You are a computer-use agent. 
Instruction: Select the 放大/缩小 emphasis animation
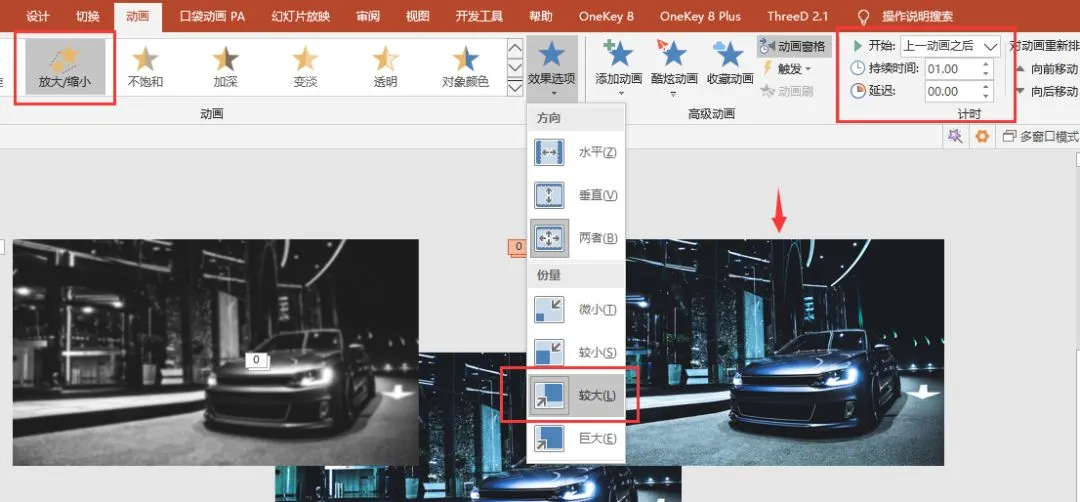coord(65,67)
